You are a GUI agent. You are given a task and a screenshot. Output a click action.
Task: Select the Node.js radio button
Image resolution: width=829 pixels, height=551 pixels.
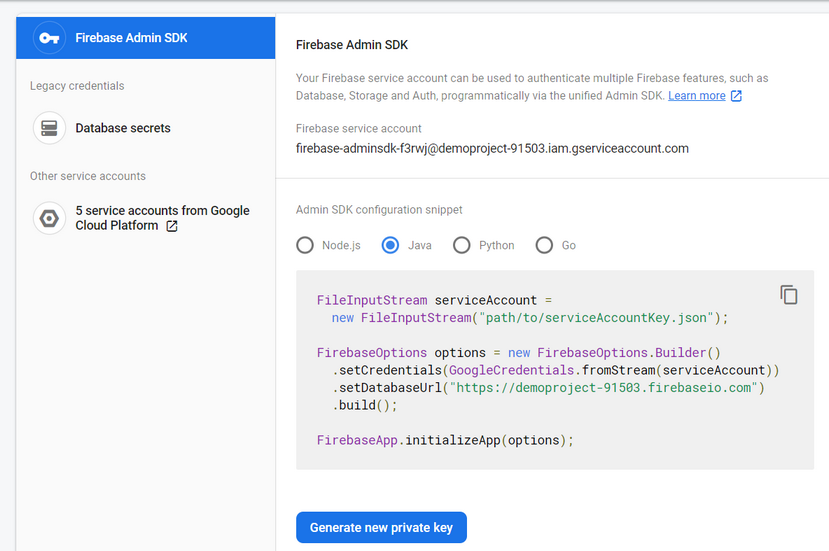coord(305,245)
